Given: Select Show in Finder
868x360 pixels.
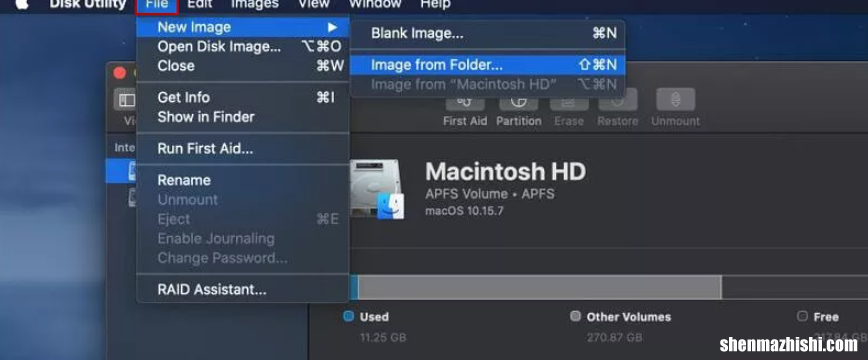Looking at the screenshot, I should [x=243, y=117].
